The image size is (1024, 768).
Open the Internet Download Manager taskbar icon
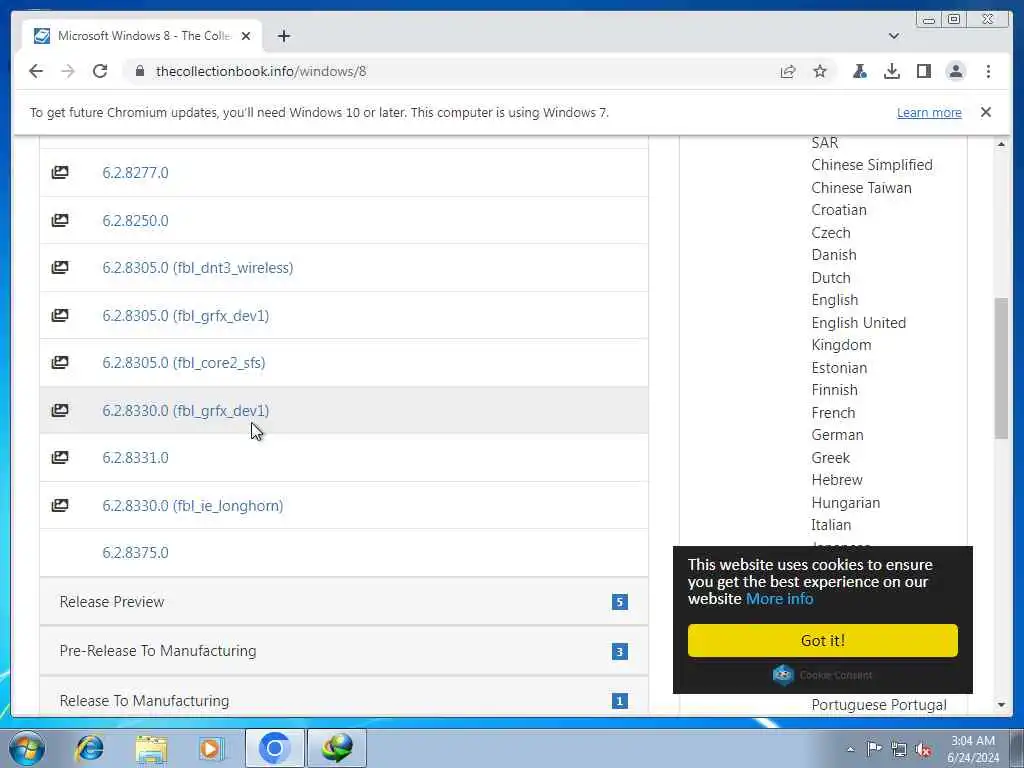[x=337, y=748]
